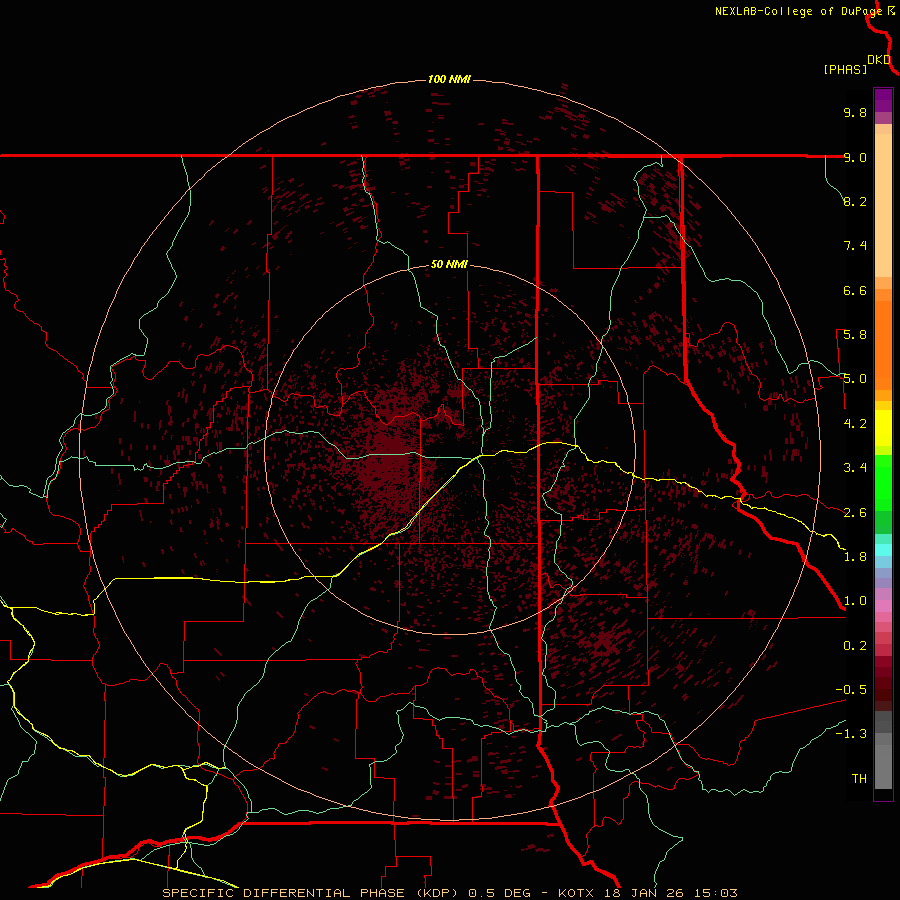Click the 7.4 scale value
This screenshot has height=900, width=900.
855,246
